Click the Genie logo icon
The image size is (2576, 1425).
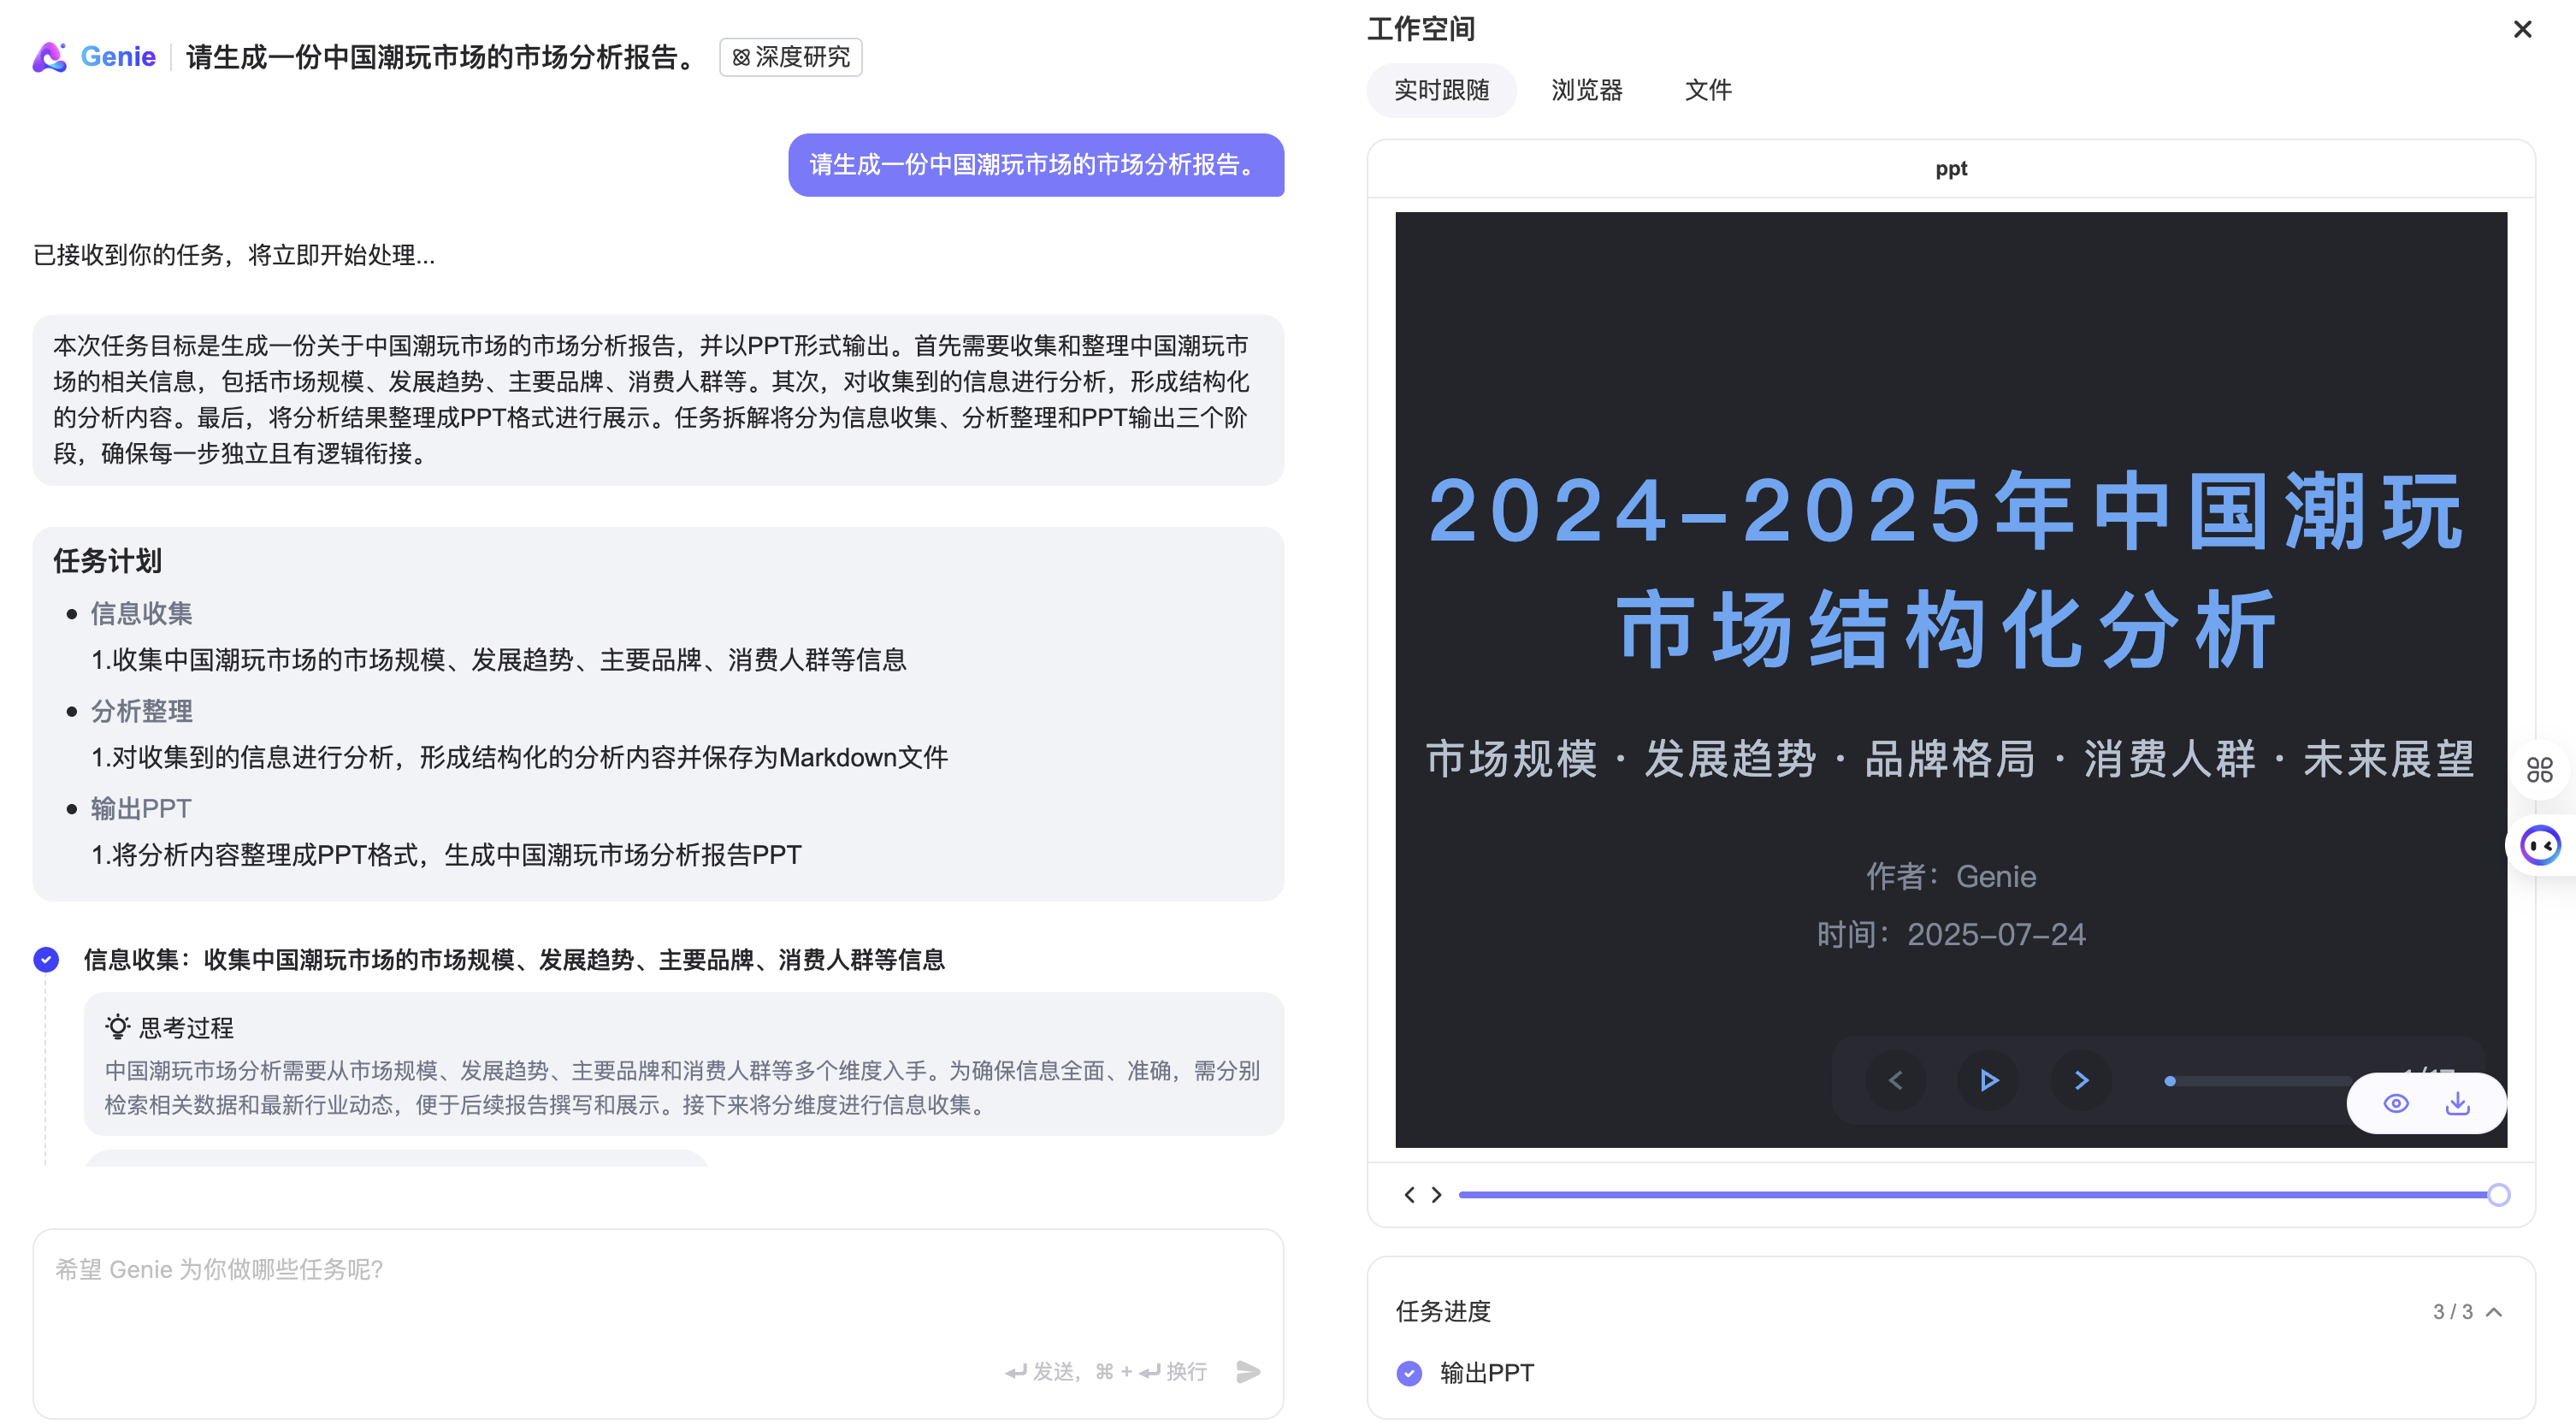[49, 57]
